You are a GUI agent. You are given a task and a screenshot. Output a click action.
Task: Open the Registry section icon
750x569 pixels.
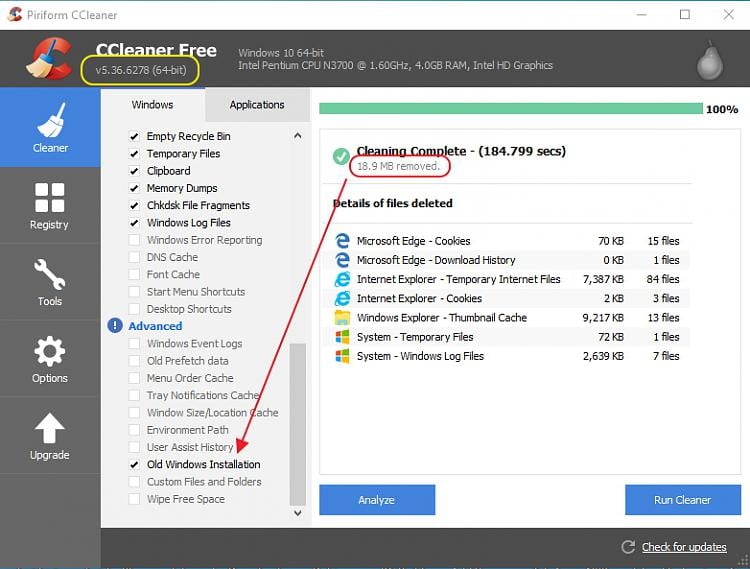[50, 197]
